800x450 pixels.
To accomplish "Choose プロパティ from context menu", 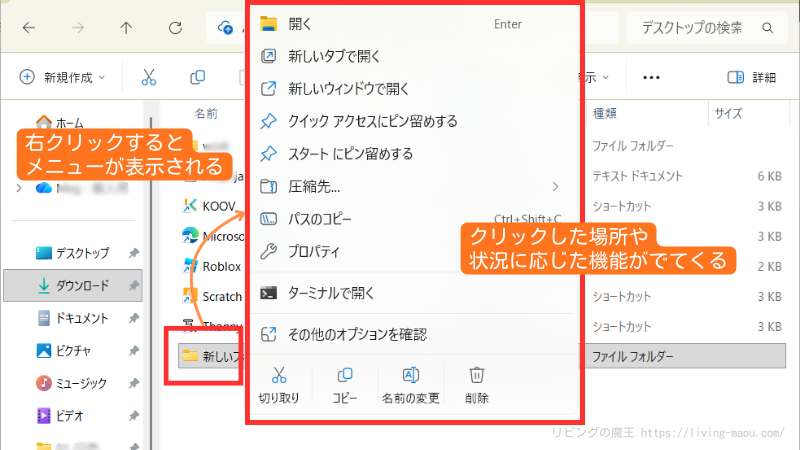I will [x=314, y=251].
